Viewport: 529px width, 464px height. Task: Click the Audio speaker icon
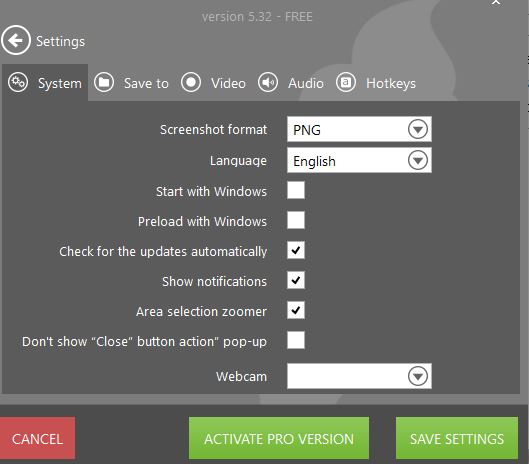(x=268, y=82)
